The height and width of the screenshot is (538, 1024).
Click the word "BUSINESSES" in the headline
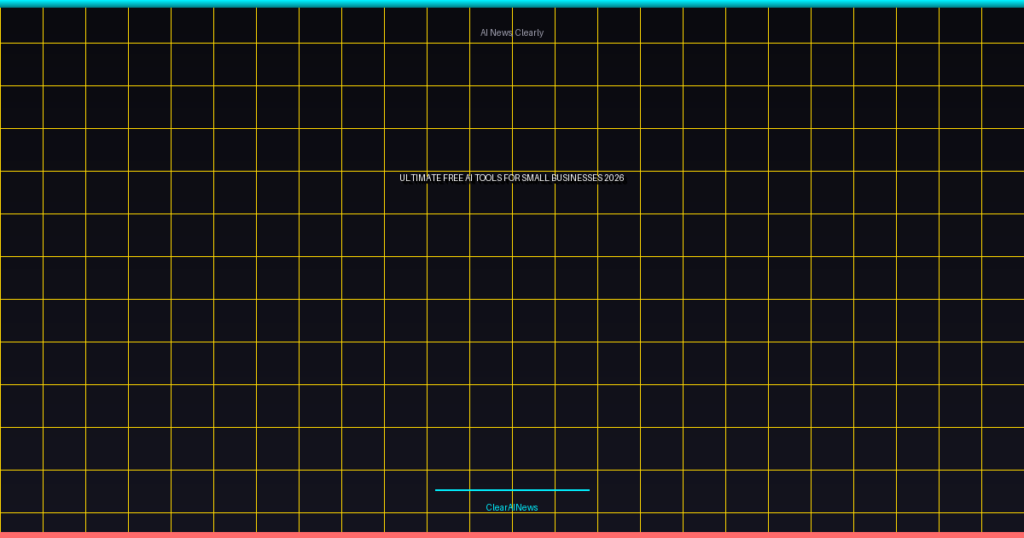(576, 178)
